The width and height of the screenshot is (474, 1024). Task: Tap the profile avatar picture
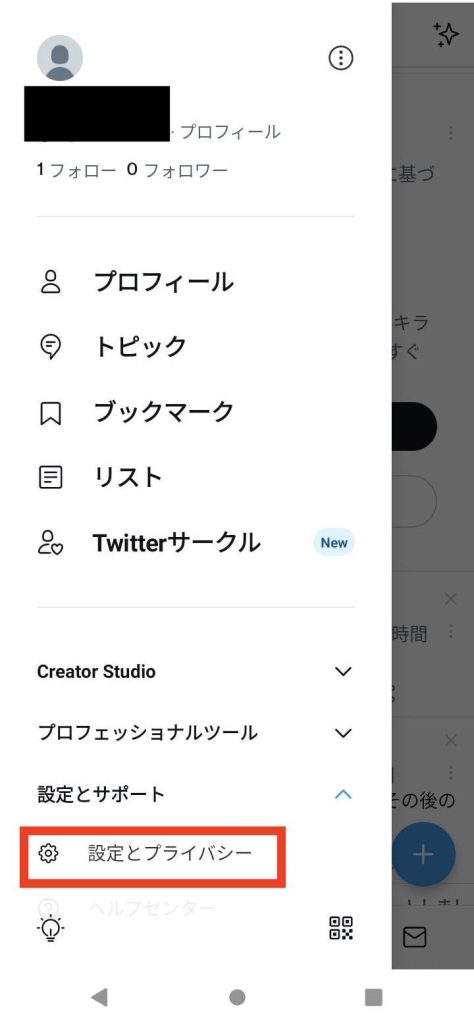coord(59,58)
